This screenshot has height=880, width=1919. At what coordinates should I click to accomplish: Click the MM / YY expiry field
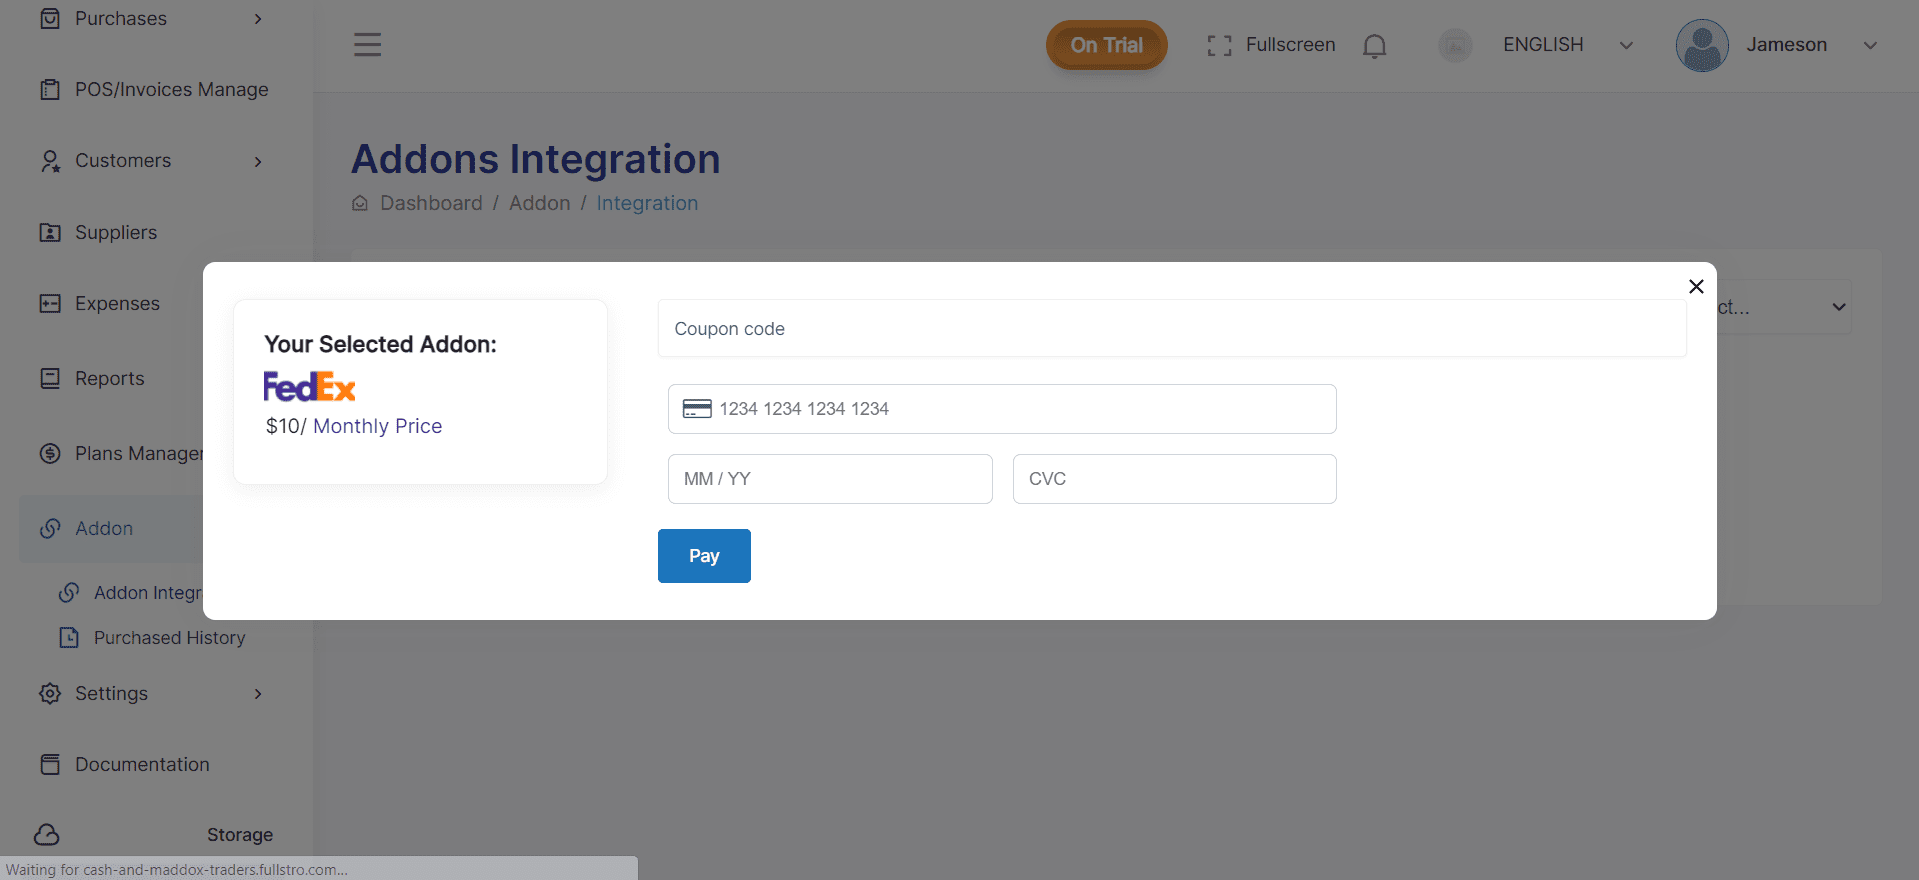[x=830, y=479]
